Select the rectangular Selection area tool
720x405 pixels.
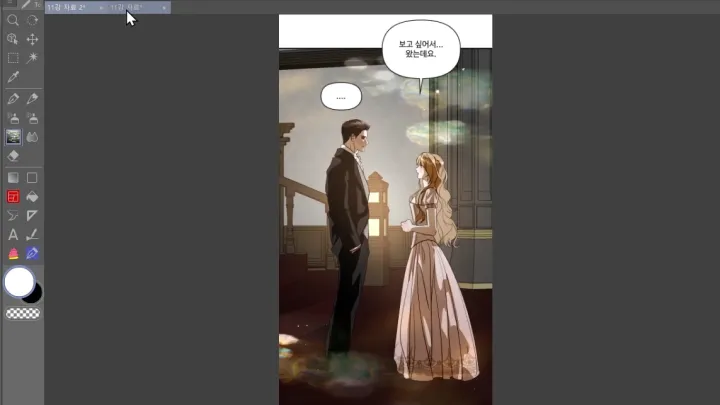(13, 58)
